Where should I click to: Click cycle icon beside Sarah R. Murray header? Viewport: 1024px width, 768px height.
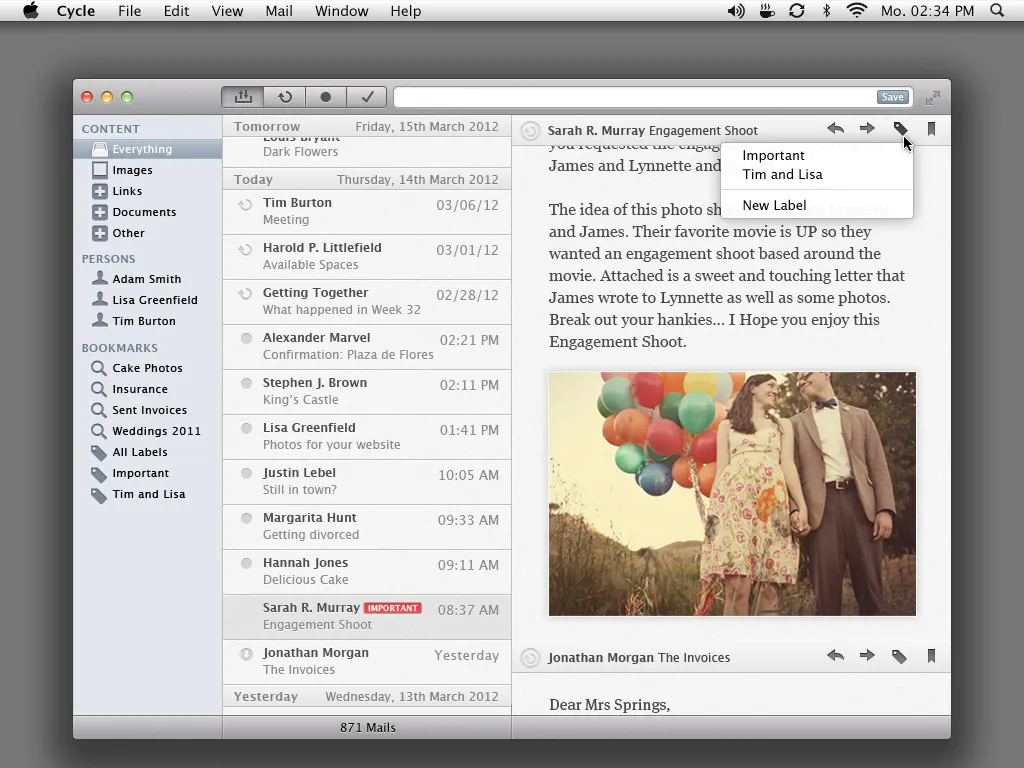[530, 131]
